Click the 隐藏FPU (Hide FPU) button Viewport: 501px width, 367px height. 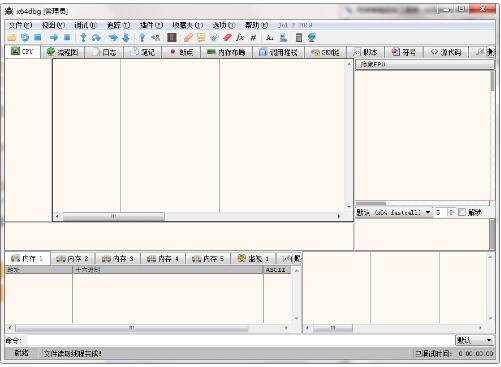tap(424, 64)
